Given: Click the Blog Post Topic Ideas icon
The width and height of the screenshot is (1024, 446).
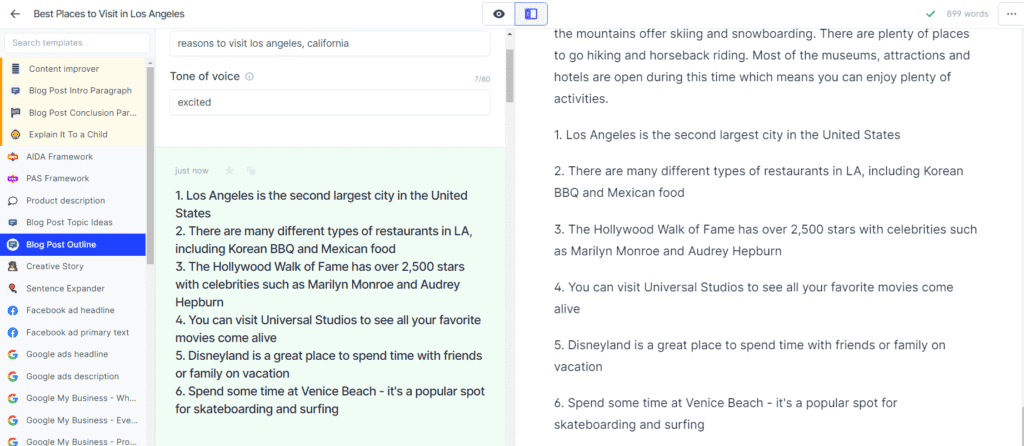Looking at the screenshot, I should click(12, 223).
